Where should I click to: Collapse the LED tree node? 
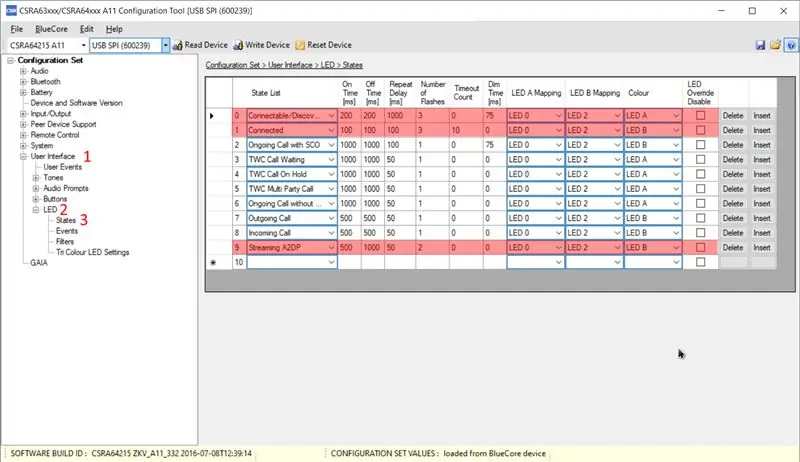click(x=36, y=210)
